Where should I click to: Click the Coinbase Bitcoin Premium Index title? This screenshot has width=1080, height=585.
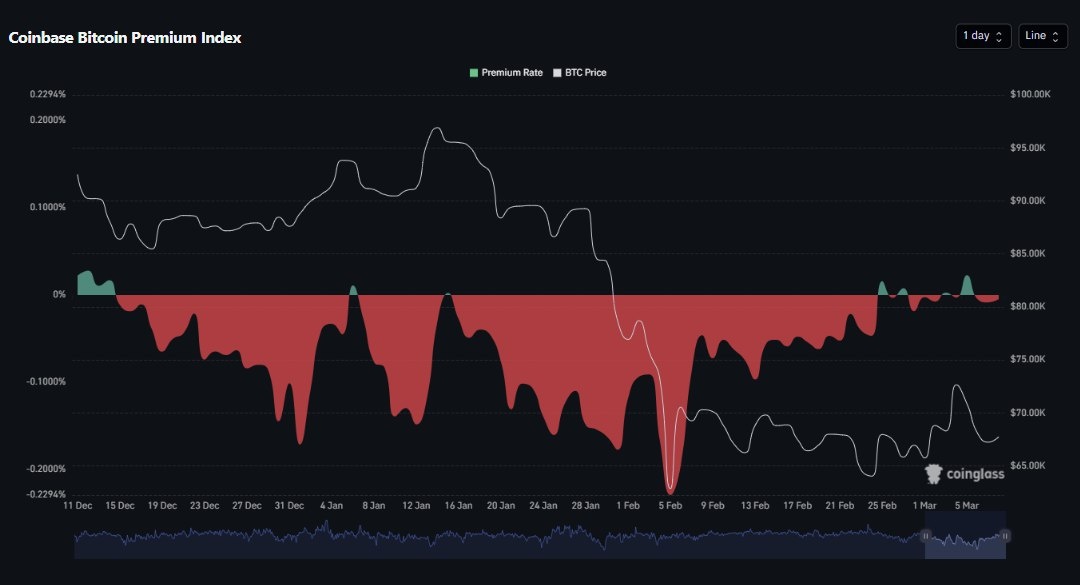[125, 38]
